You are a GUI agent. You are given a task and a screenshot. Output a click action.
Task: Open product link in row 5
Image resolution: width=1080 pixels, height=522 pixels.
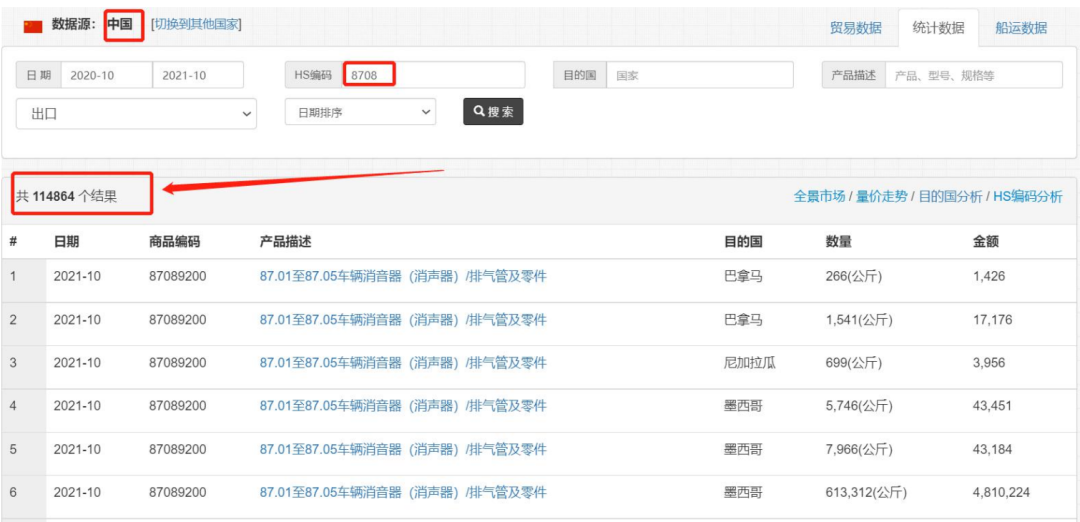coord(403,450)
